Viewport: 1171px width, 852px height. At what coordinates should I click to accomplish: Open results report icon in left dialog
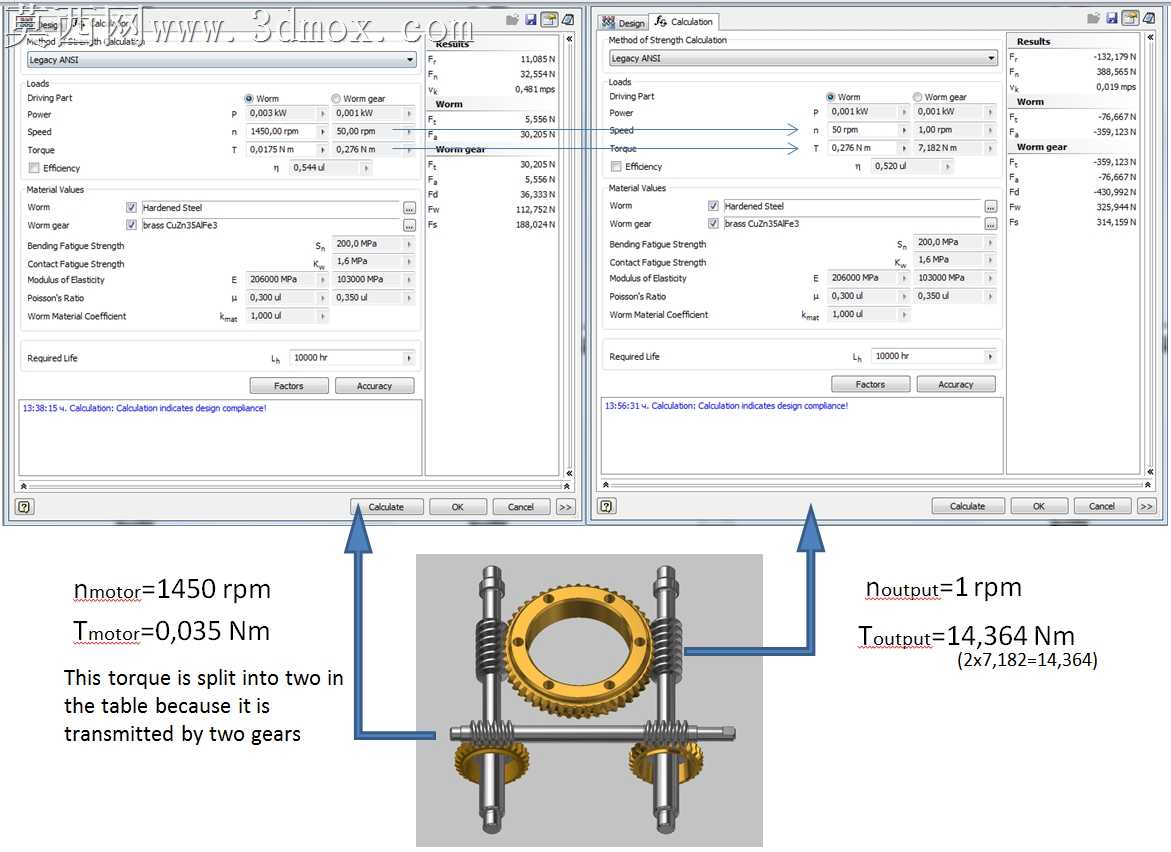(x=568, y=19)
